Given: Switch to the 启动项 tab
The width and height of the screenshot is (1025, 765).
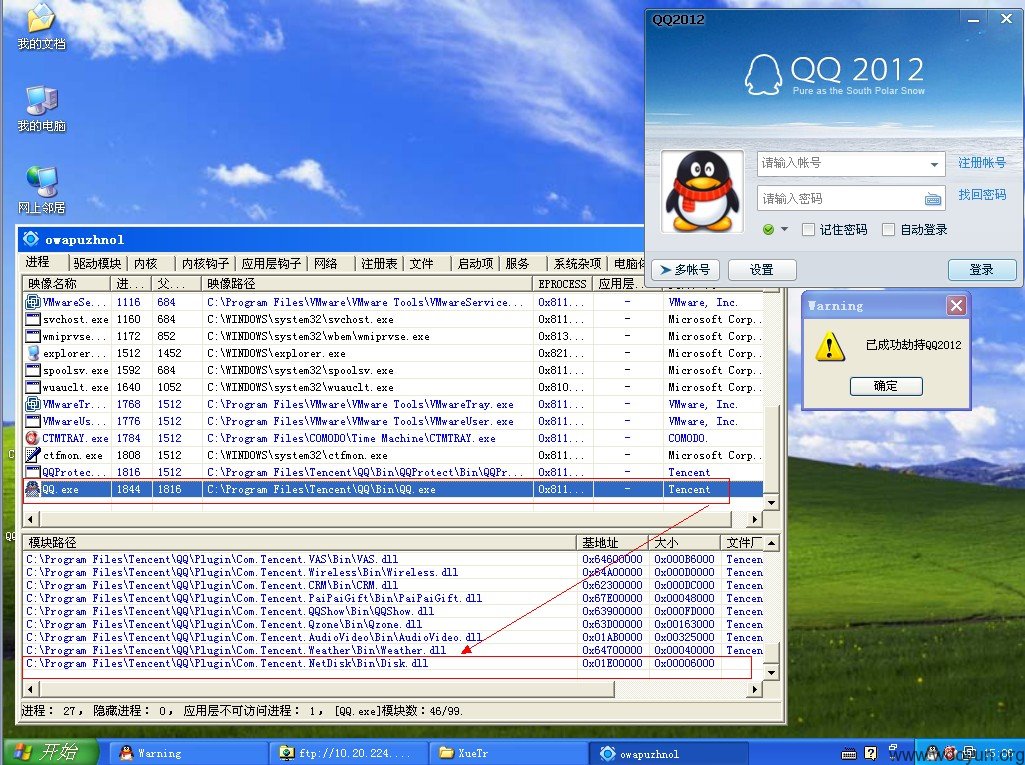Looking at the screenshot, I should (x=475, y=264).
